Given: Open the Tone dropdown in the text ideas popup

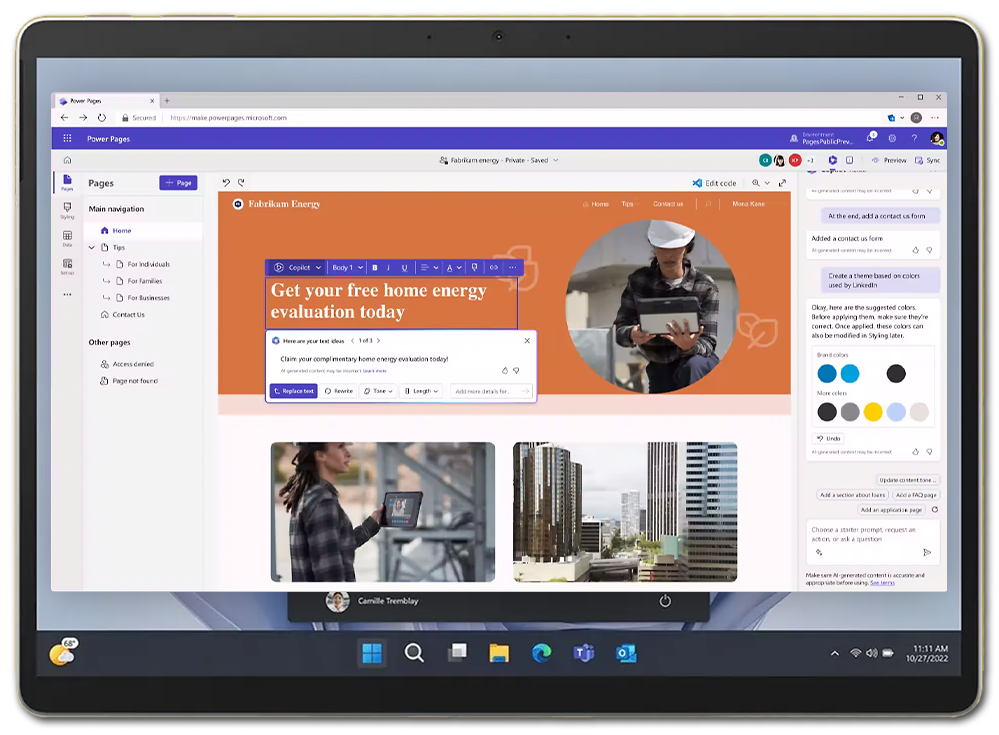Looking at the screenshot, I should (x=378, y=391).
